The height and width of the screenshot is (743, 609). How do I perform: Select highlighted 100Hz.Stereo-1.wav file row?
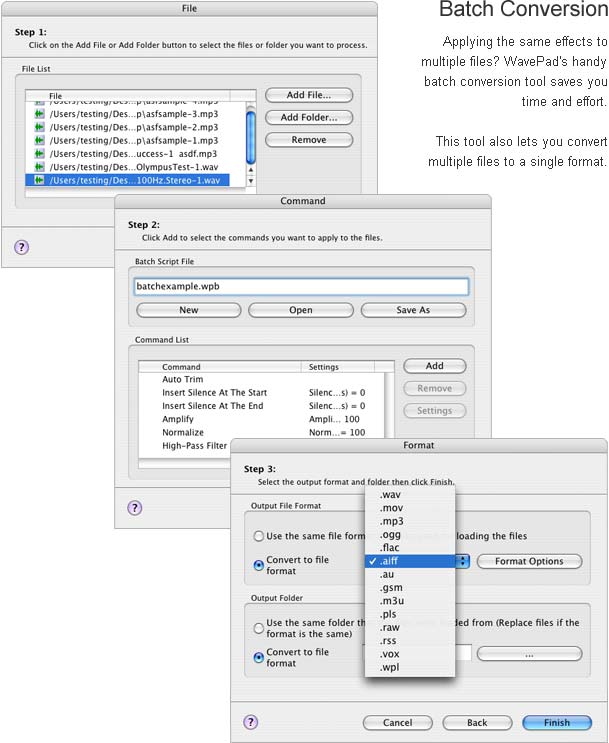click(127, 180)
